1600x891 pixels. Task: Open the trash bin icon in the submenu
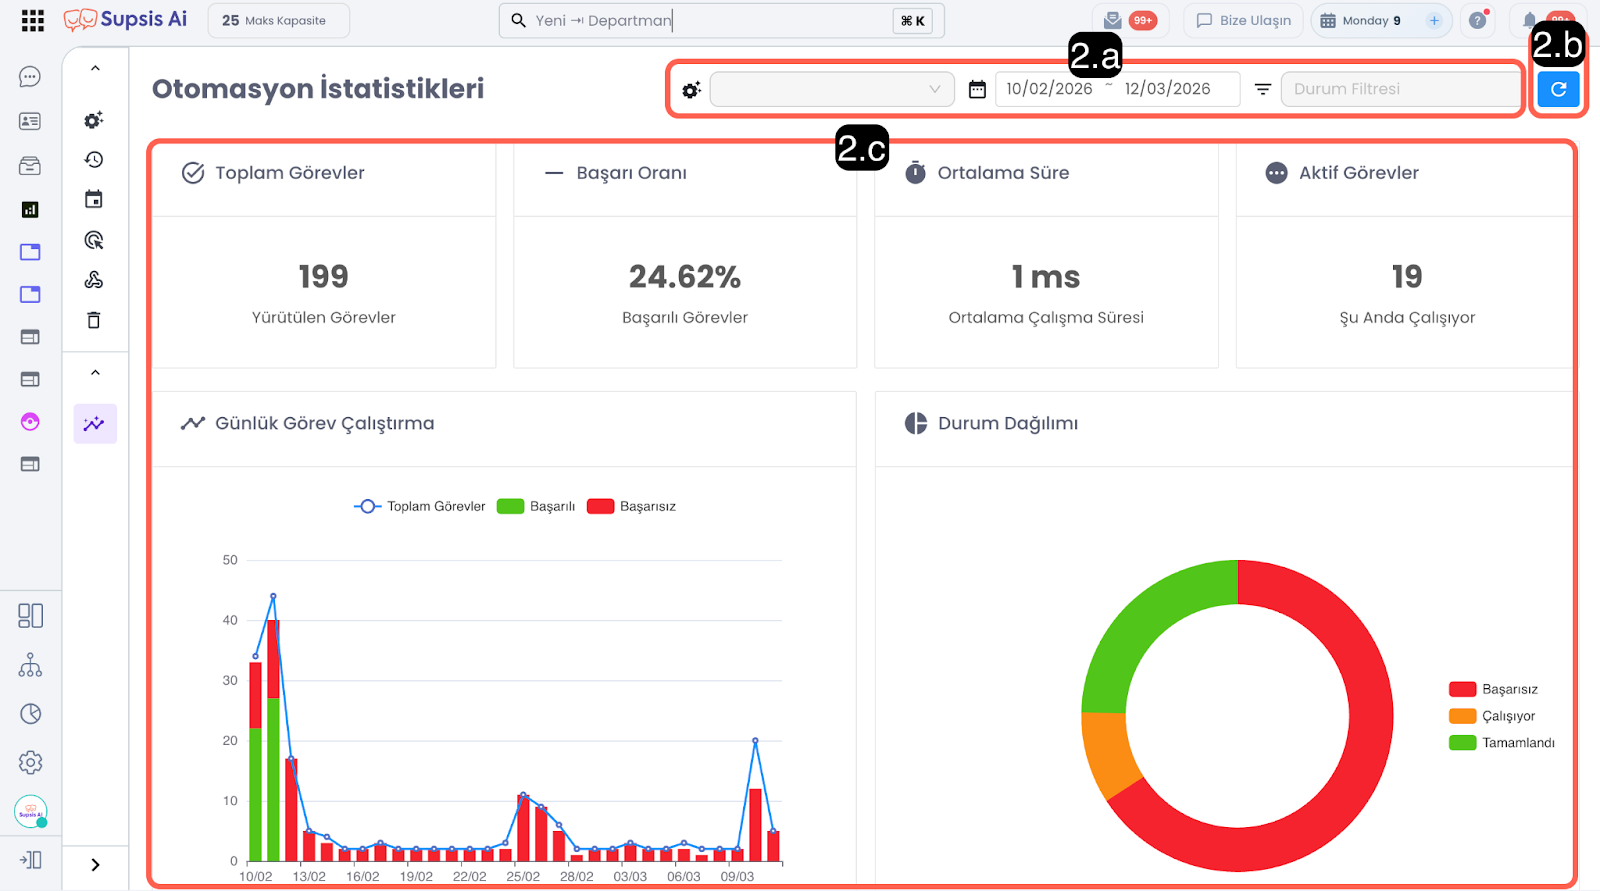point(94,320)
